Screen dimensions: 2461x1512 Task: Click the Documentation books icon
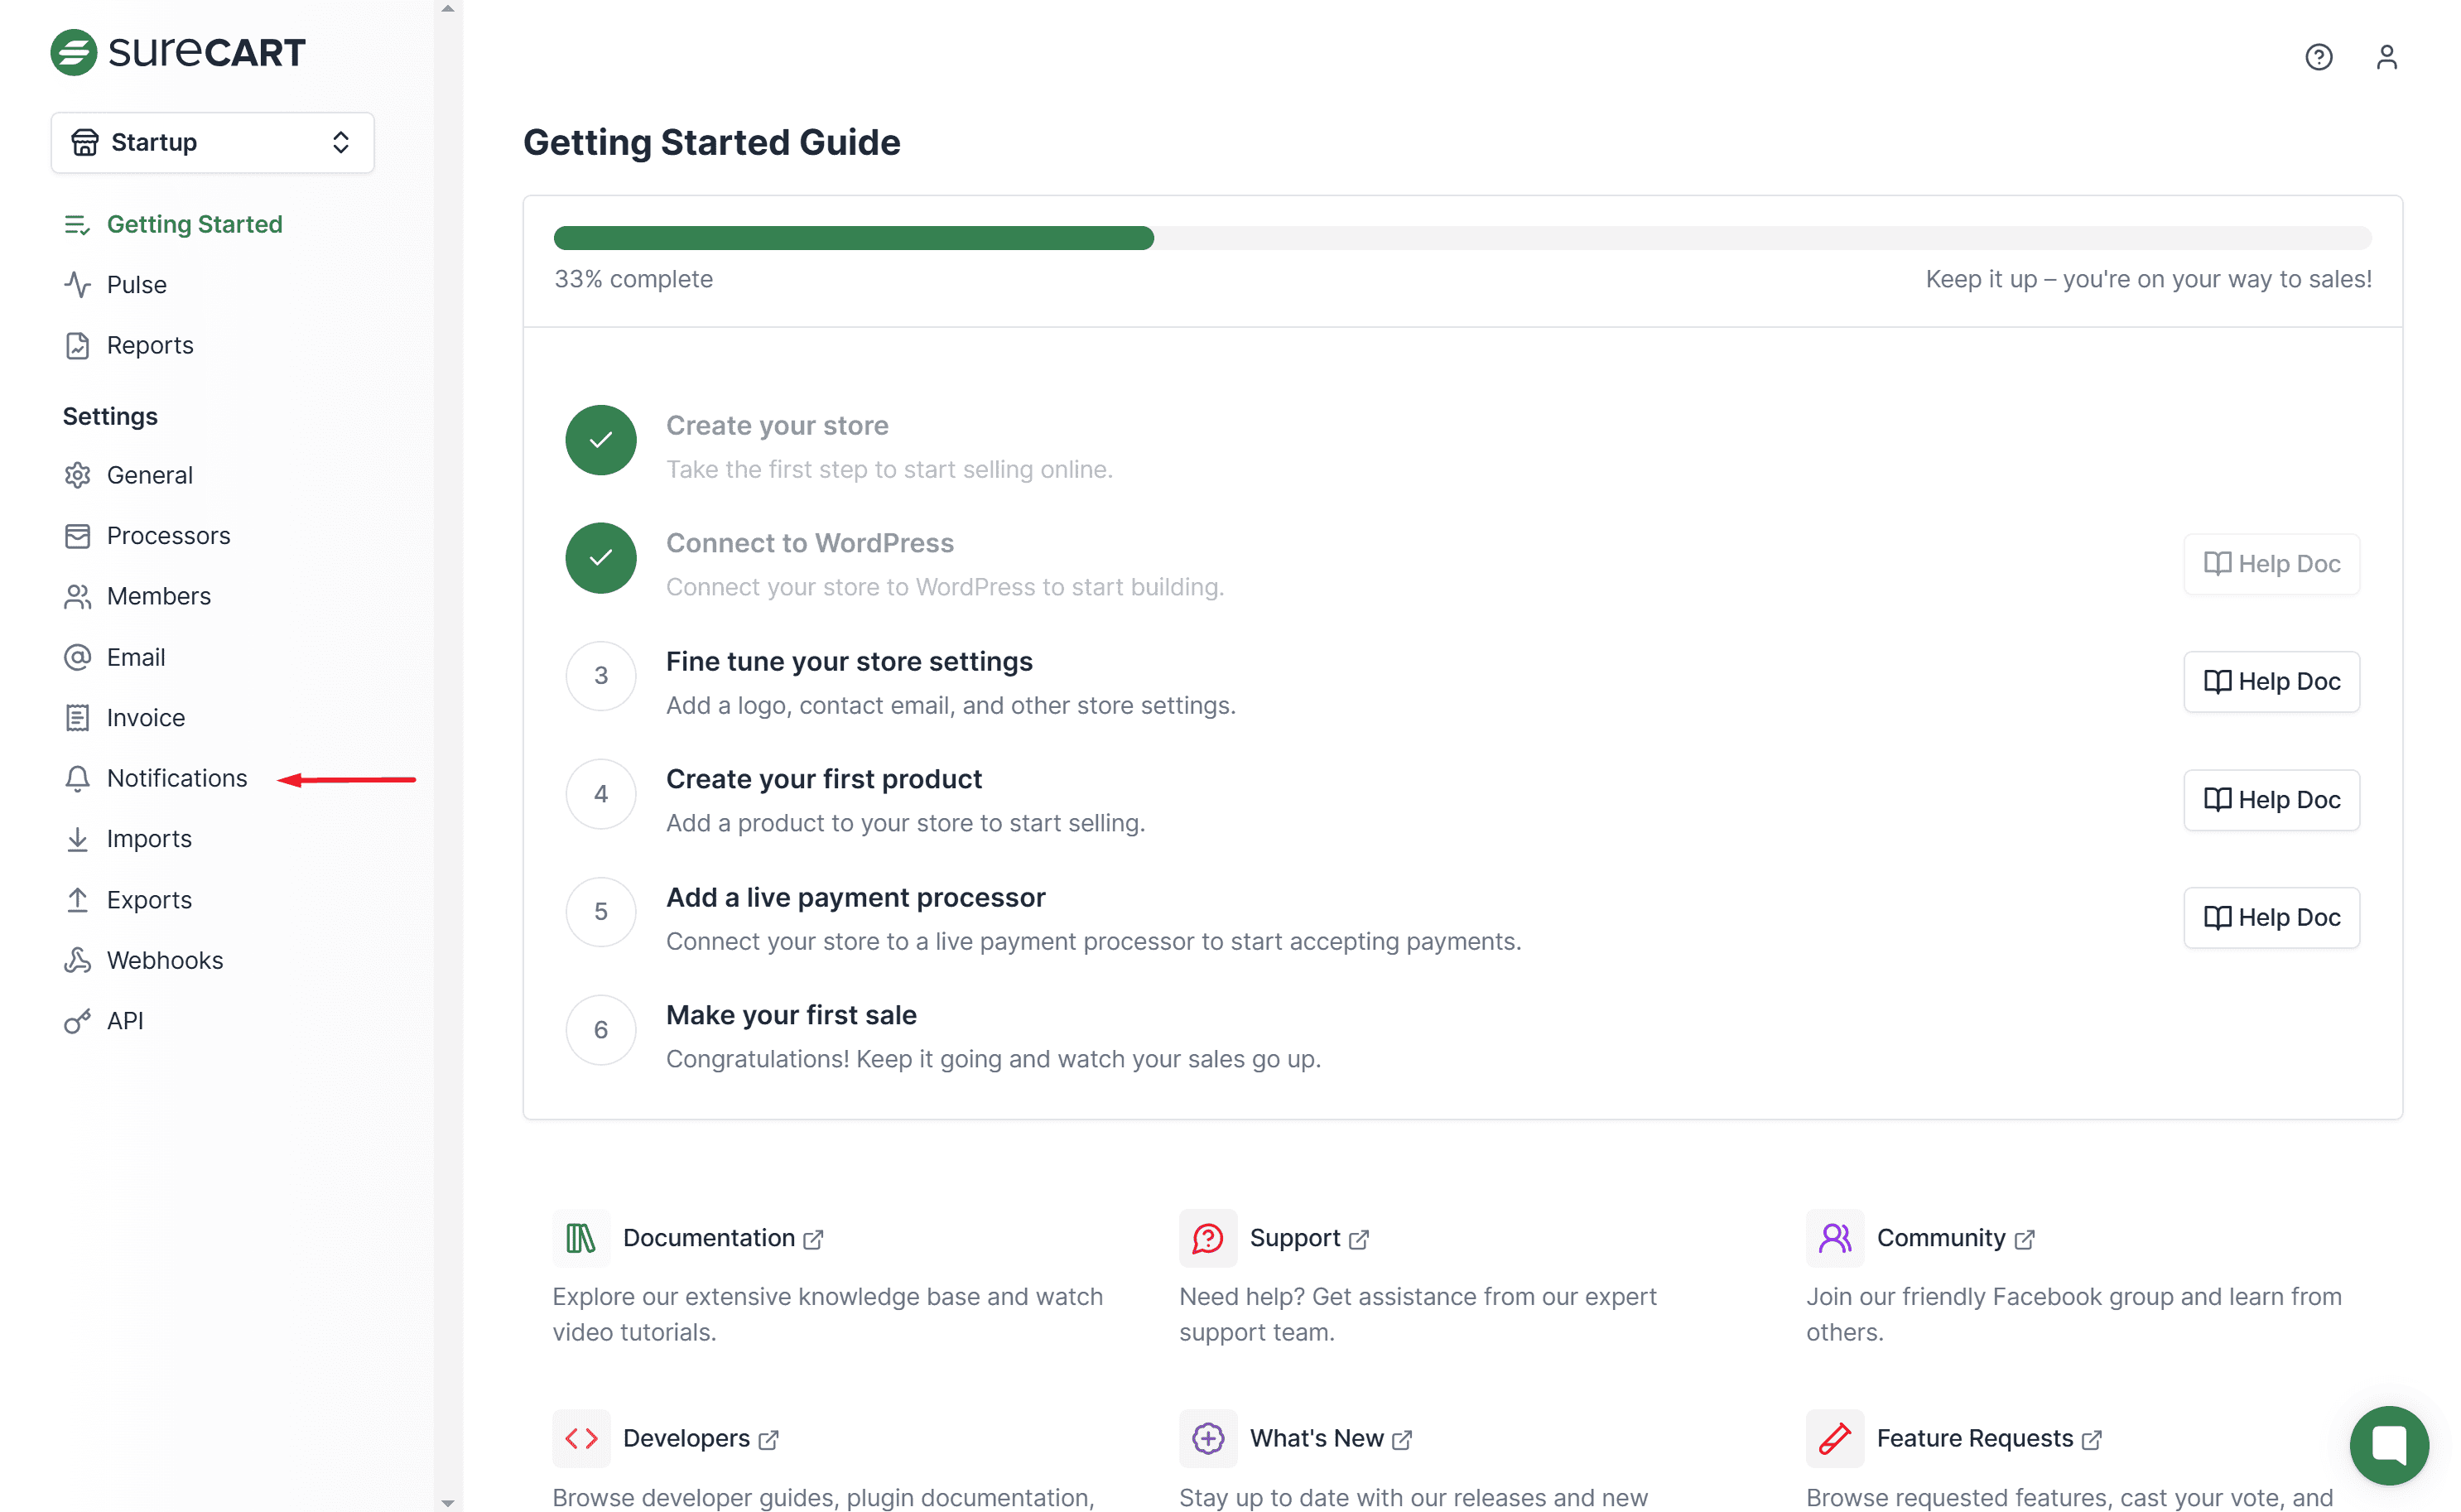[580, 1238]
